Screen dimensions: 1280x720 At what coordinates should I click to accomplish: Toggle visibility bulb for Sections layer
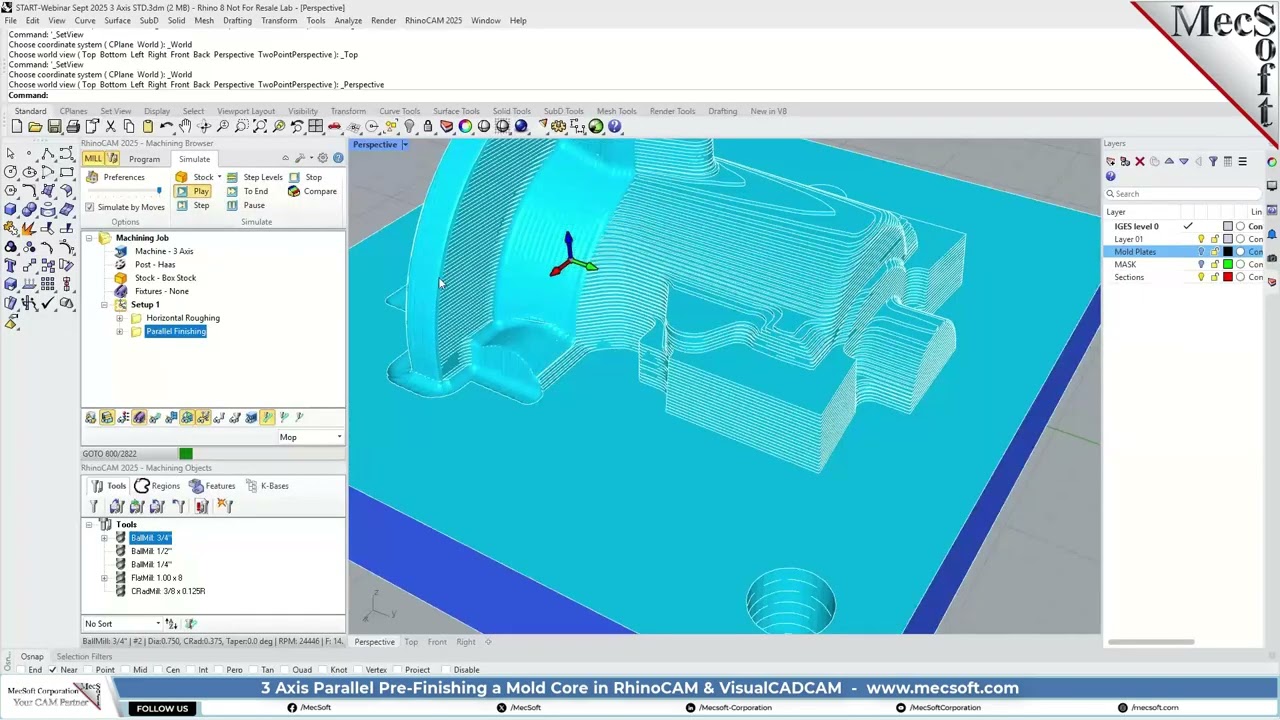coord(1201,278)
